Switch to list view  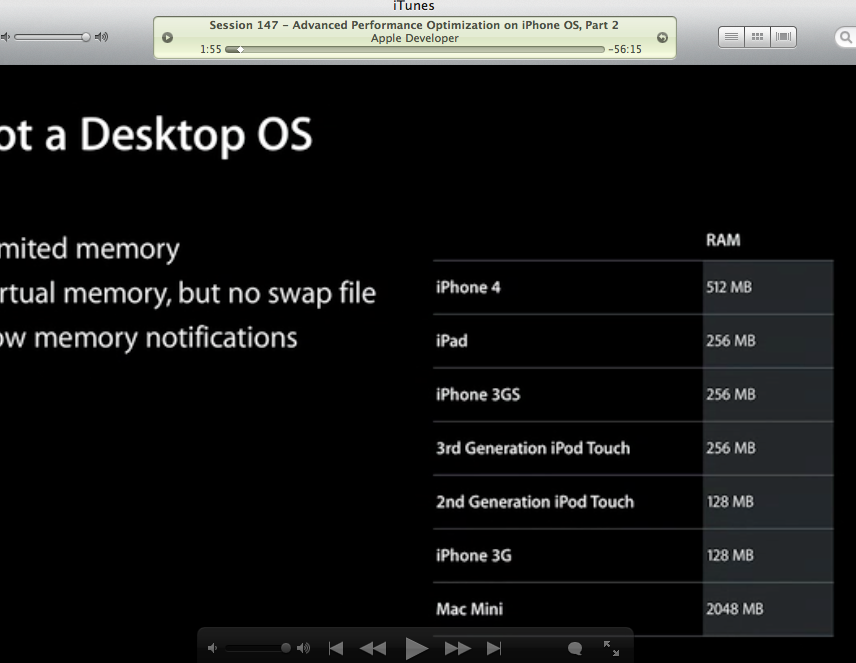731,37
